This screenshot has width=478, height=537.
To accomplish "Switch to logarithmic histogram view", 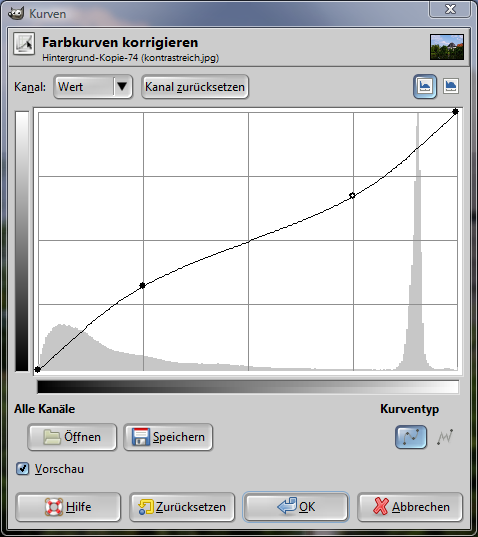I will pyautogui.click(x=451, y=86).
